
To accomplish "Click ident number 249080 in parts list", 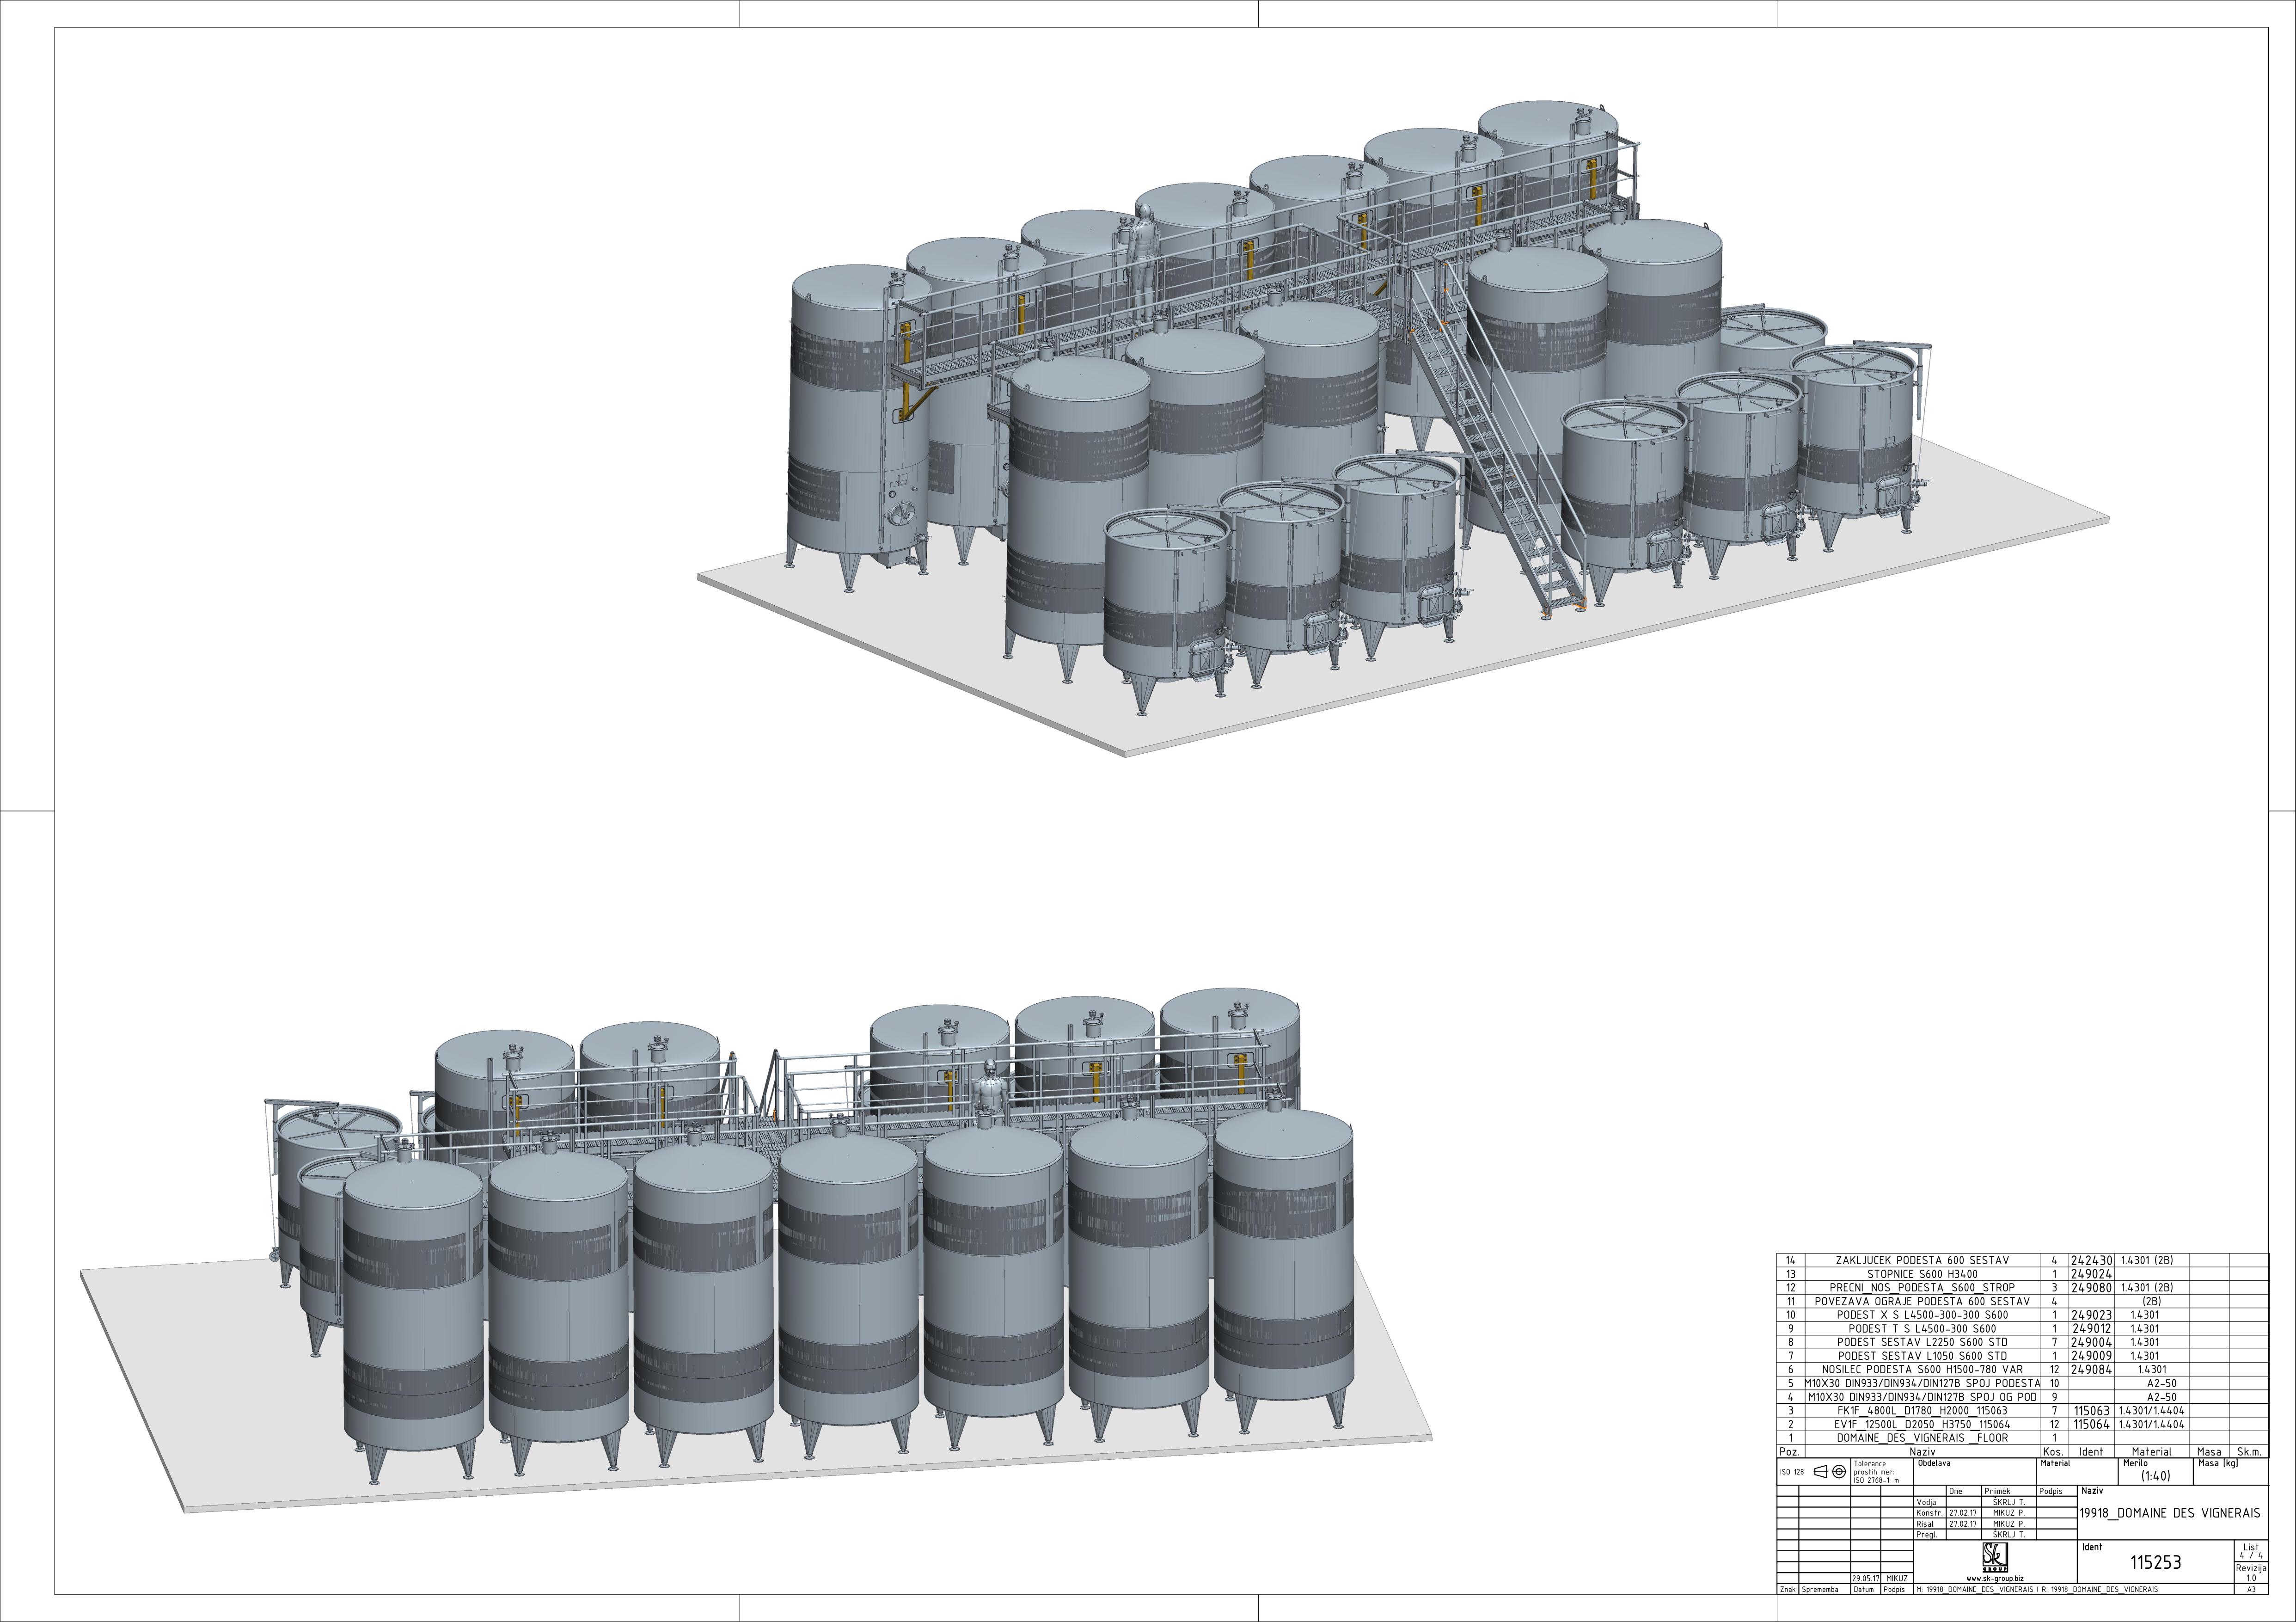I will pos(2091,1288).
